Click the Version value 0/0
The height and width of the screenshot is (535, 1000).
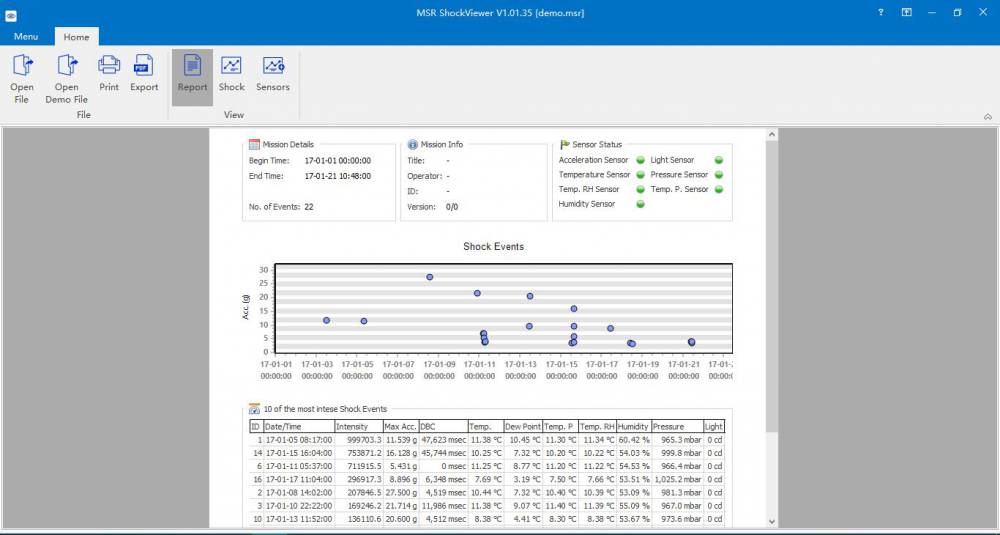452,207
